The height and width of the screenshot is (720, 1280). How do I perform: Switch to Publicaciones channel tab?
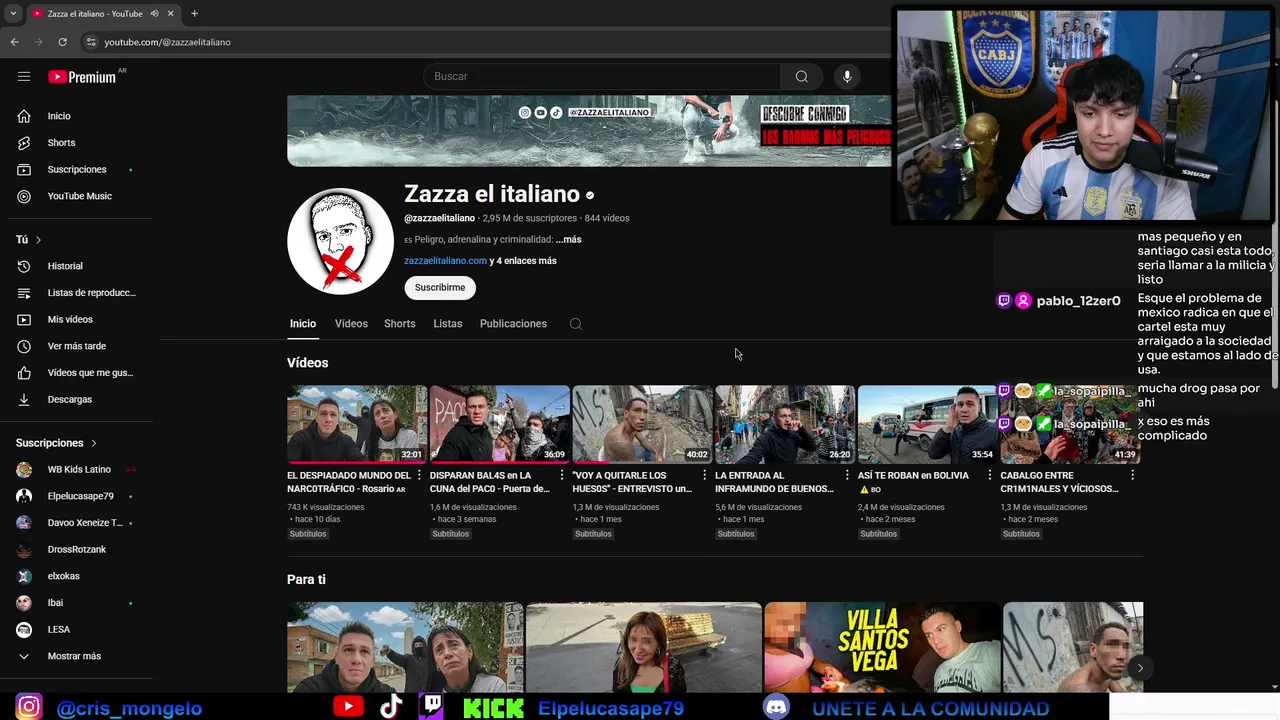click(513, 324)
